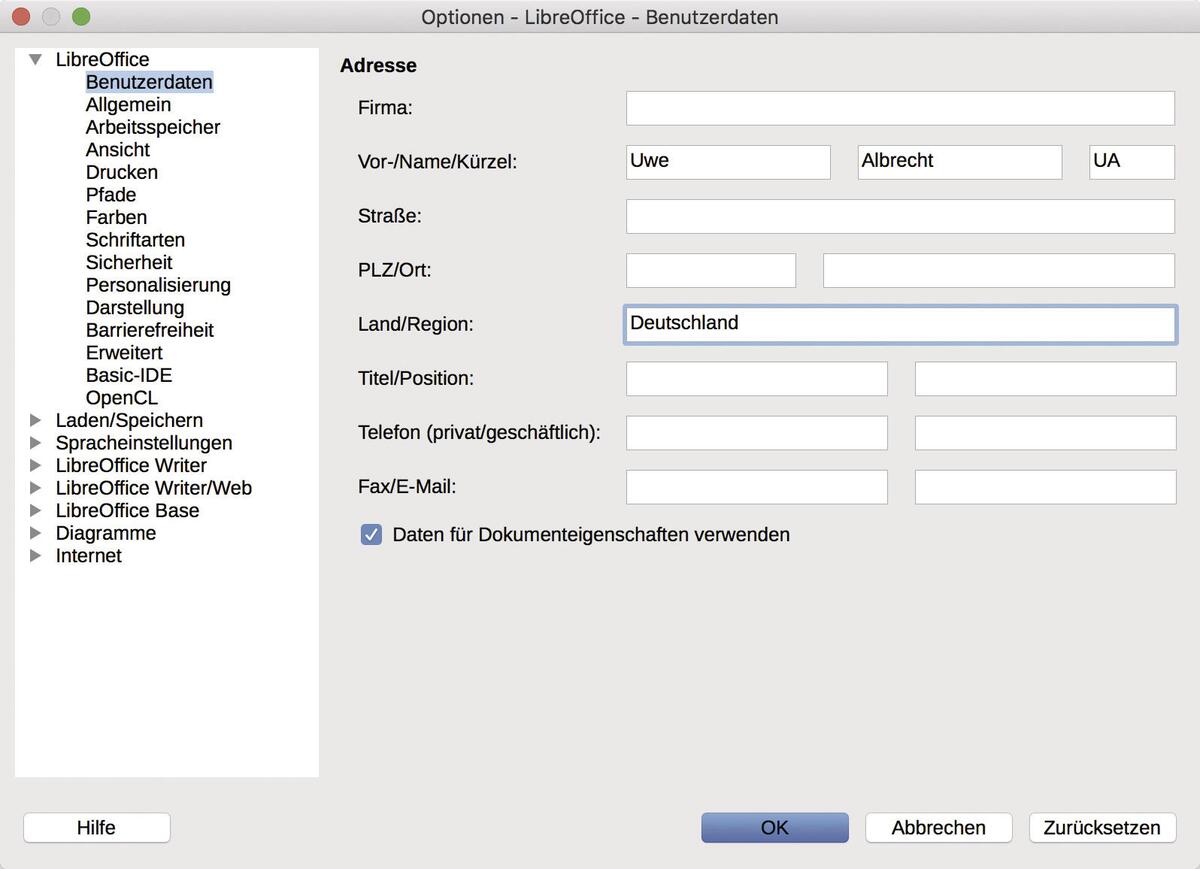Click the first name field containing Uwe

coord(728,162)
